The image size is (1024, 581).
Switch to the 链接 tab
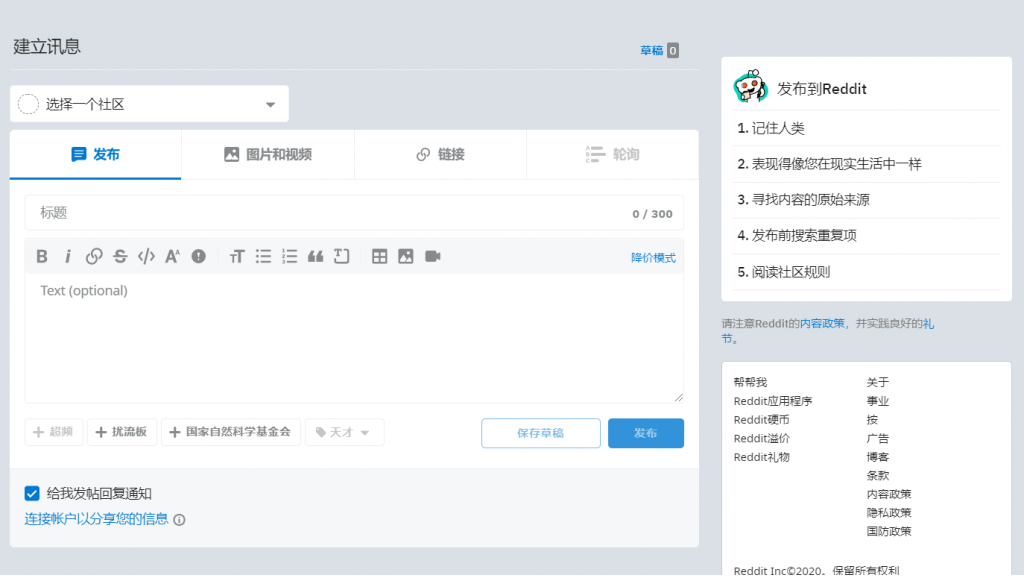pyautogui.click(x=441, y=155)
